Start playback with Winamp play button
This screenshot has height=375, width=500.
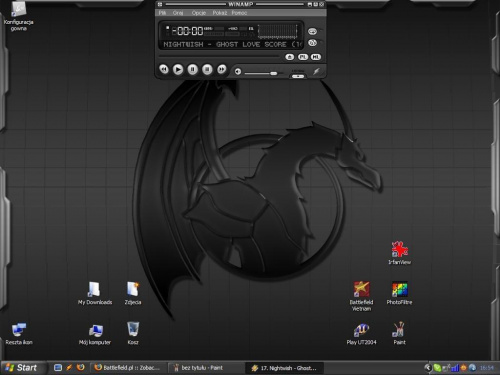pyautogui.click(x=178, y=69)
